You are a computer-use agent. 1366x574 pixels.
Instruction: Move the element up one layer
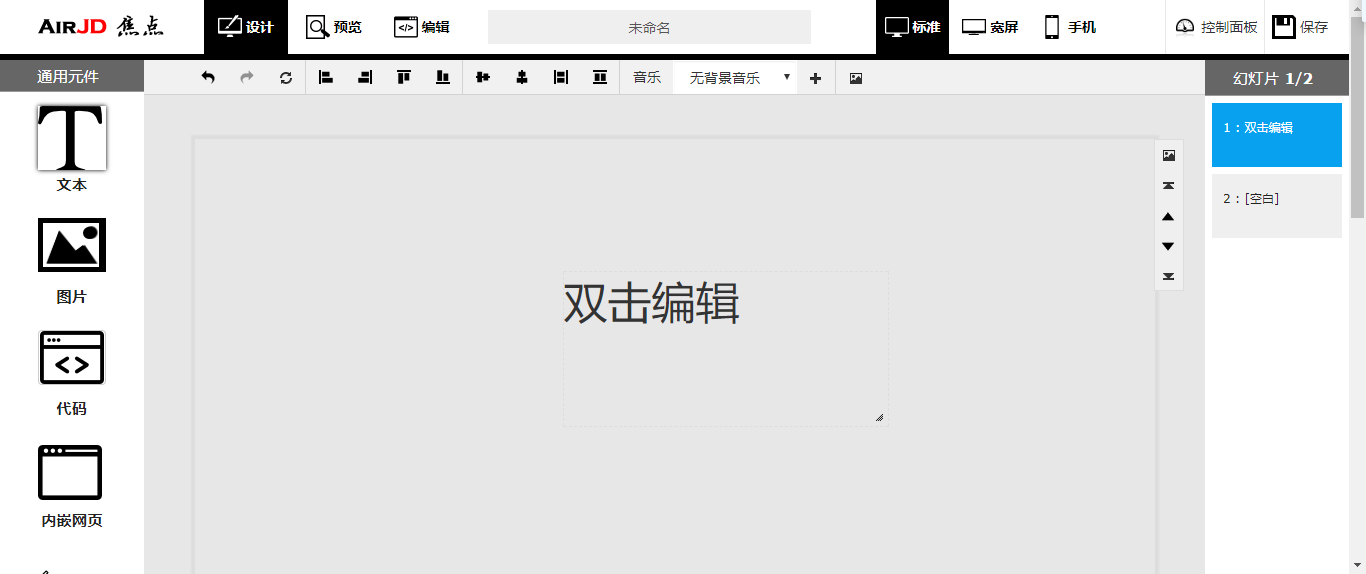pyautogui.click(x=1169, y=216)
